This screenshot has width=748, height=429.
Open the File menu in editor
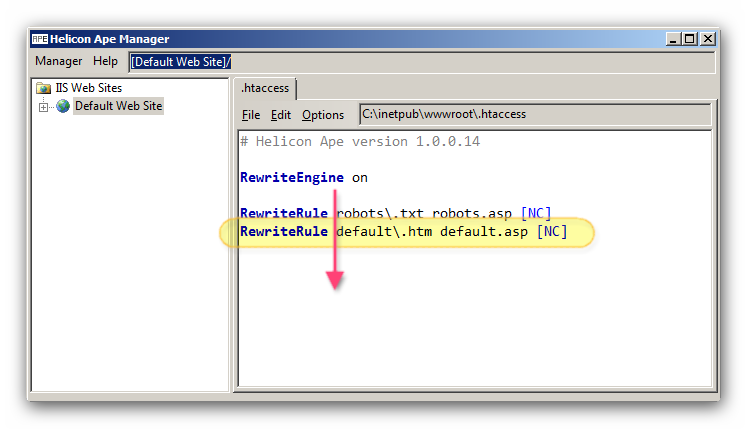tap(251, 115)
